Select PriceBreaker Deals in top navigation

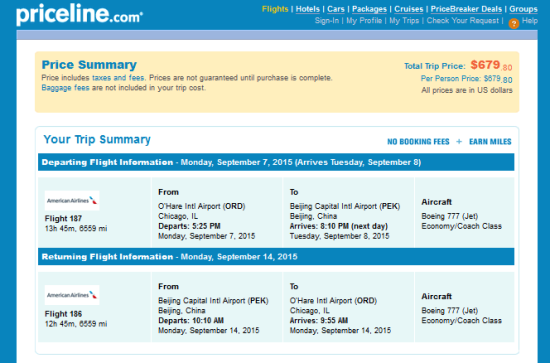coord(466,9)
